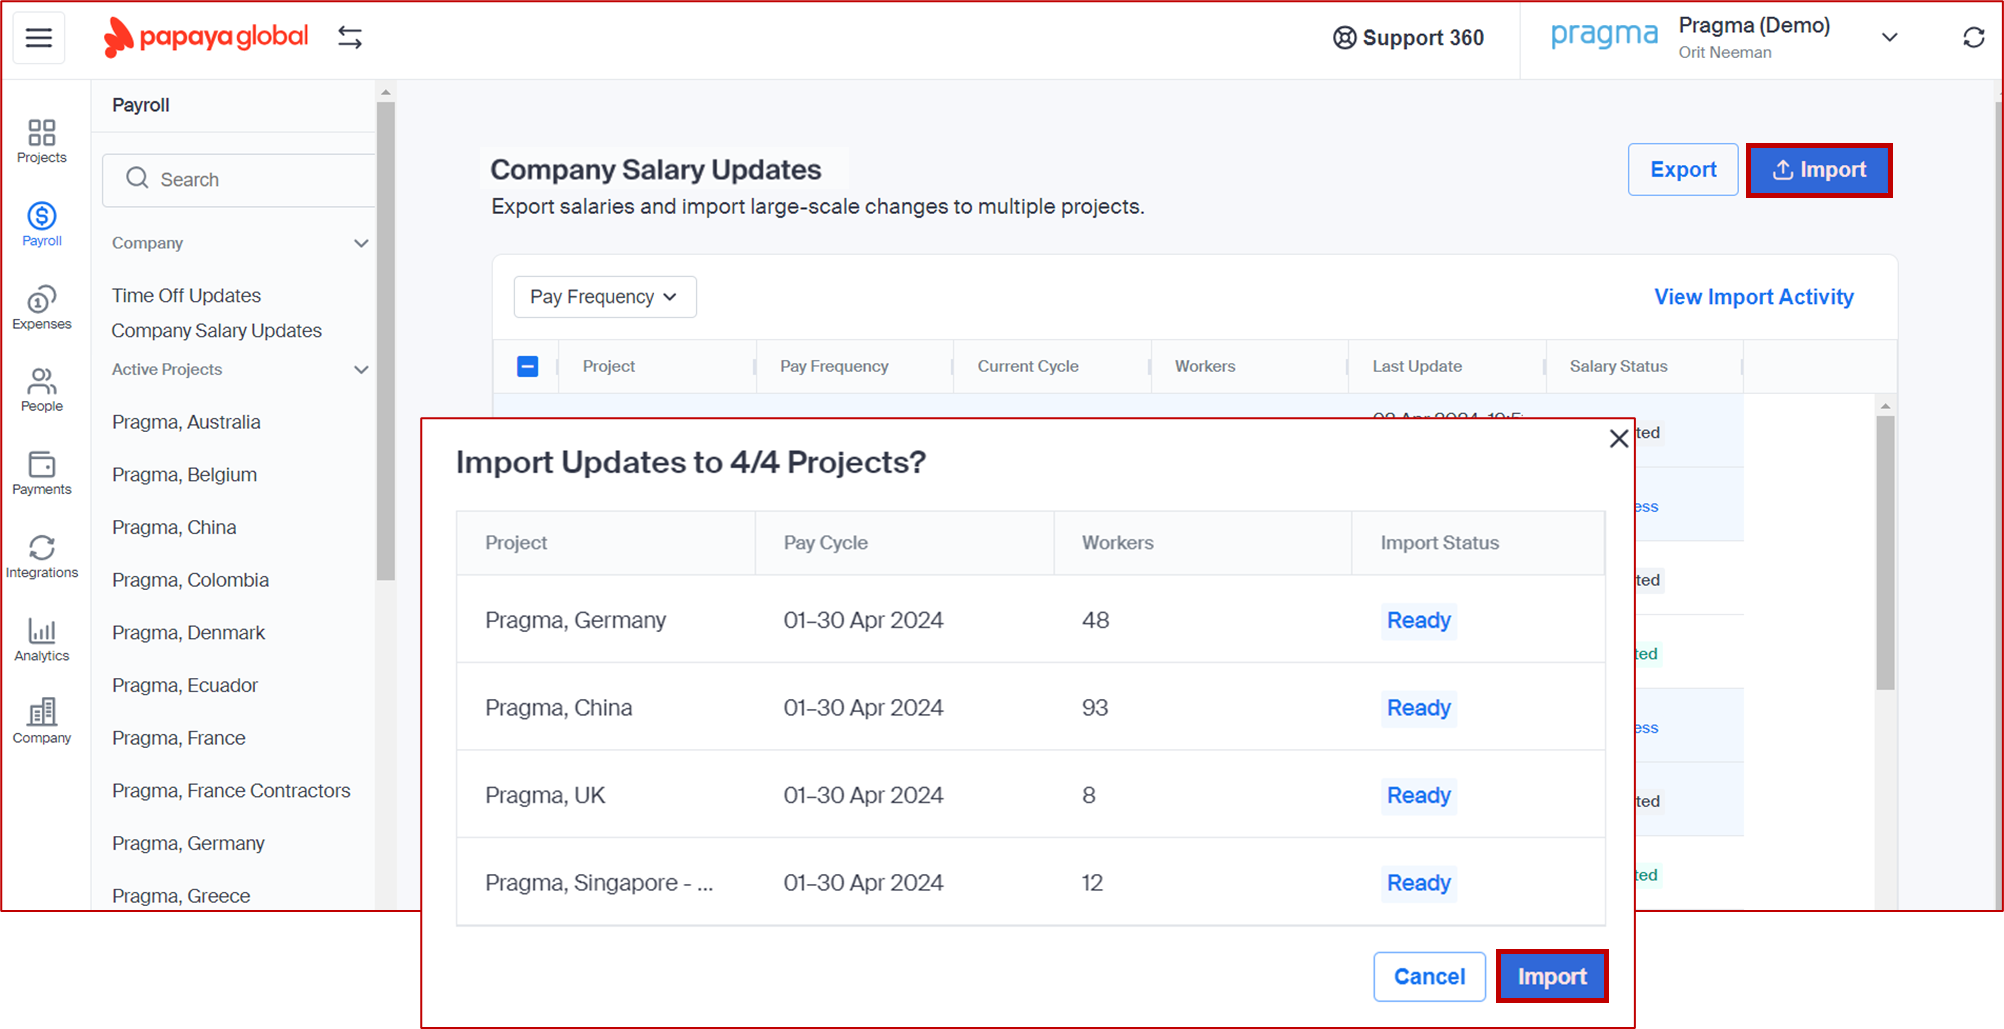Click Ready status for Pragma, UK
The height and width of the screenshot is (1029, 2004).
click(x=1418, y=796)
